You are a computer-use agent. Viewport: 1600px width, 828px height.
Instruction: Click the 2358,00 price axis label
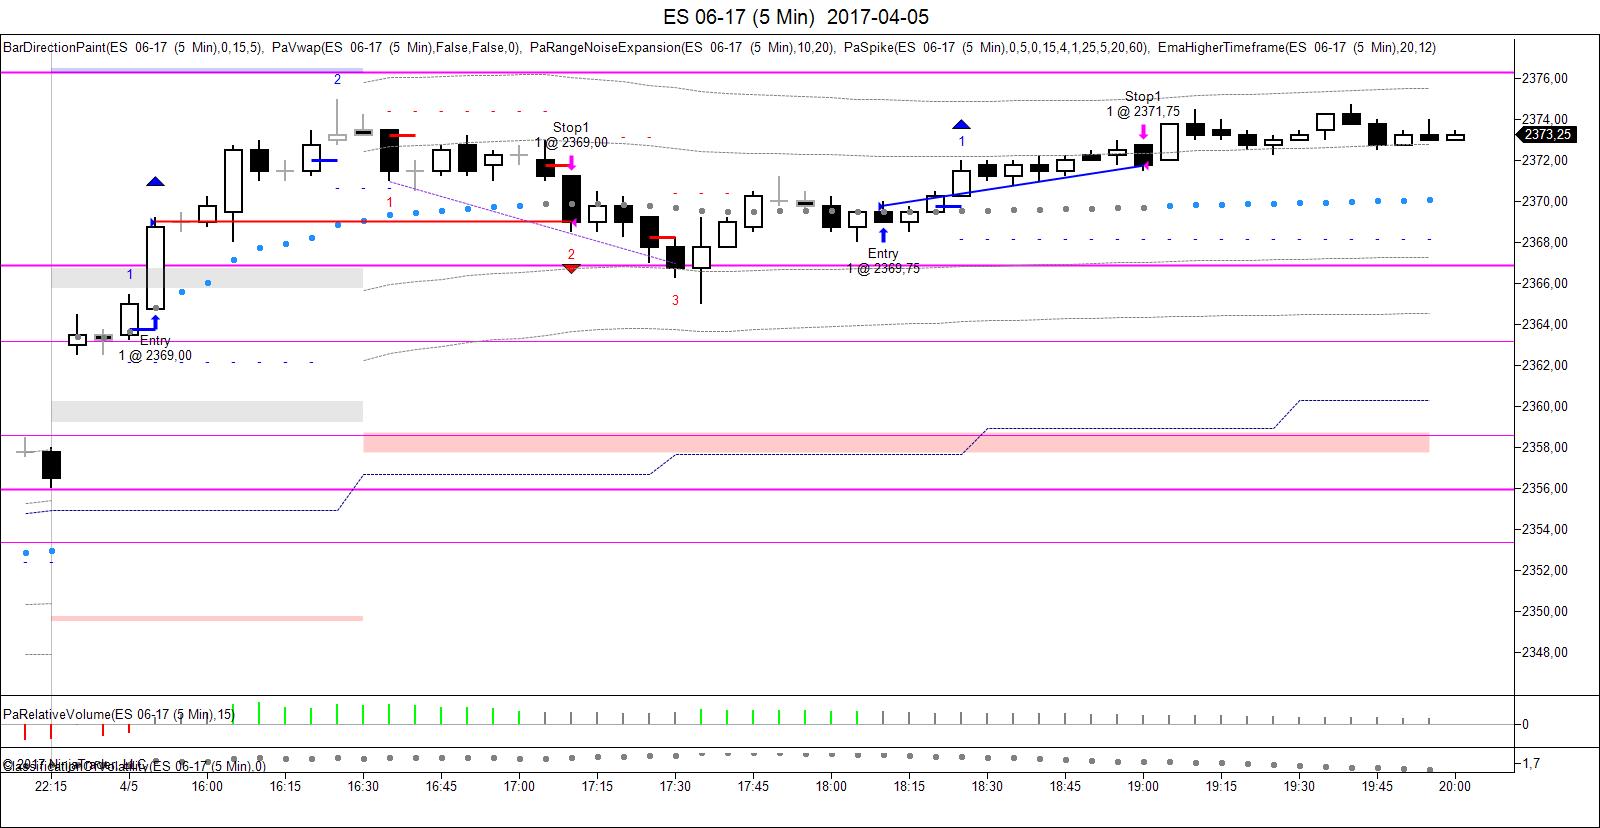point(1547,447)
